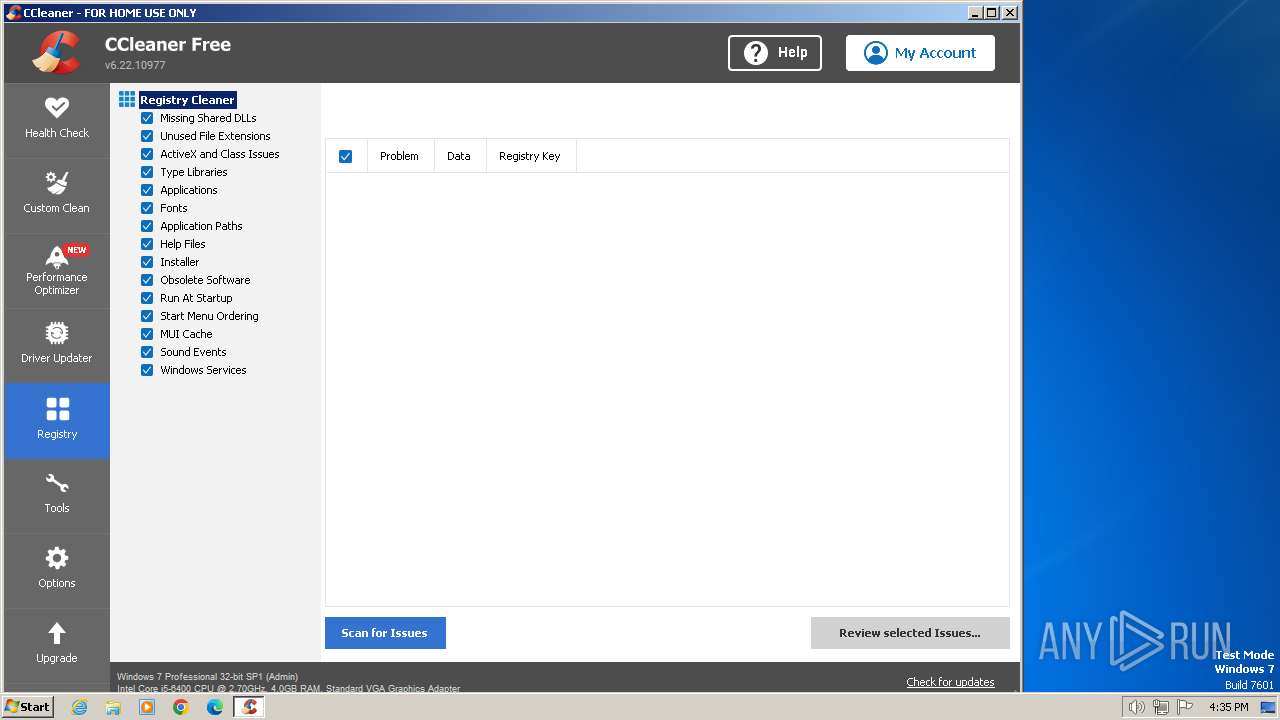Uncheck Unused File Extensions
1280x720 pixels.
point(147,136)
